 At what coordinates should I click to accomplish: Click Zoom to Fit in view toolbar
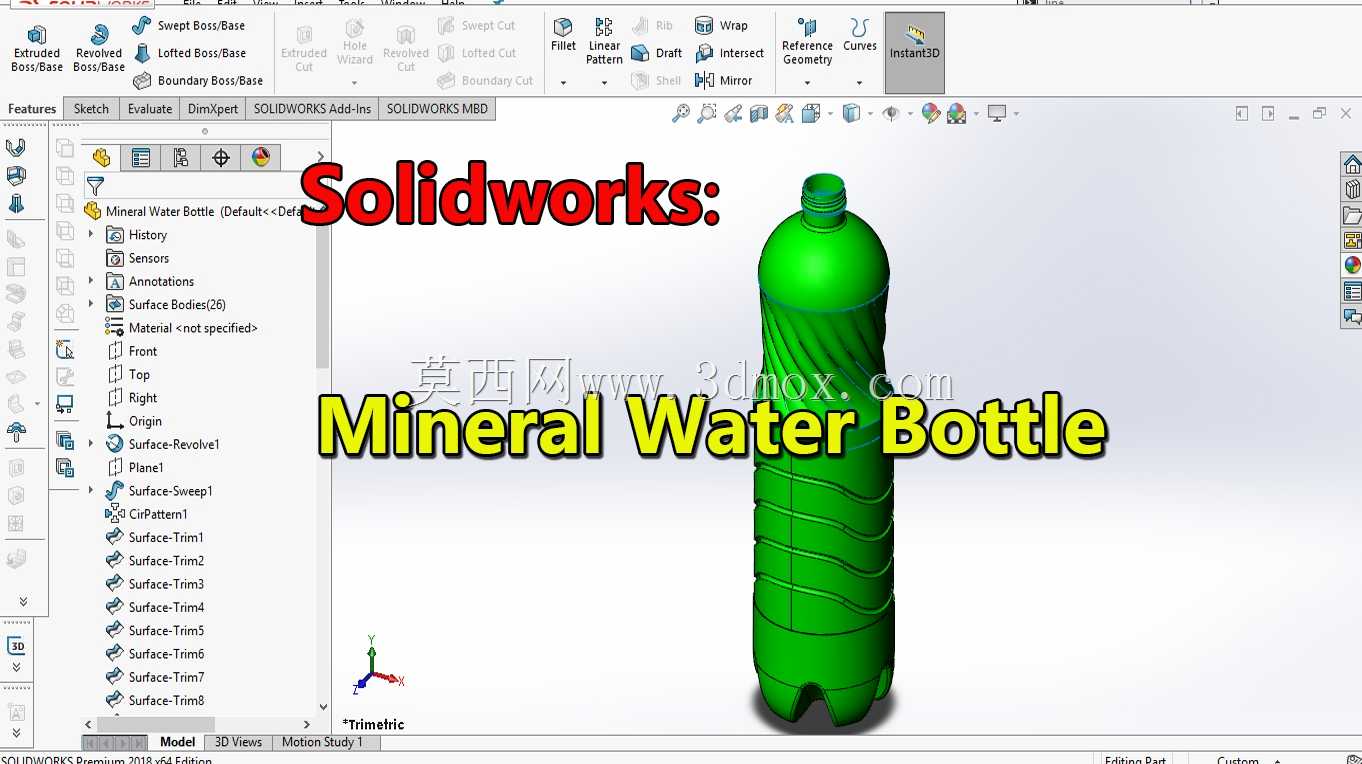point(681,114)
